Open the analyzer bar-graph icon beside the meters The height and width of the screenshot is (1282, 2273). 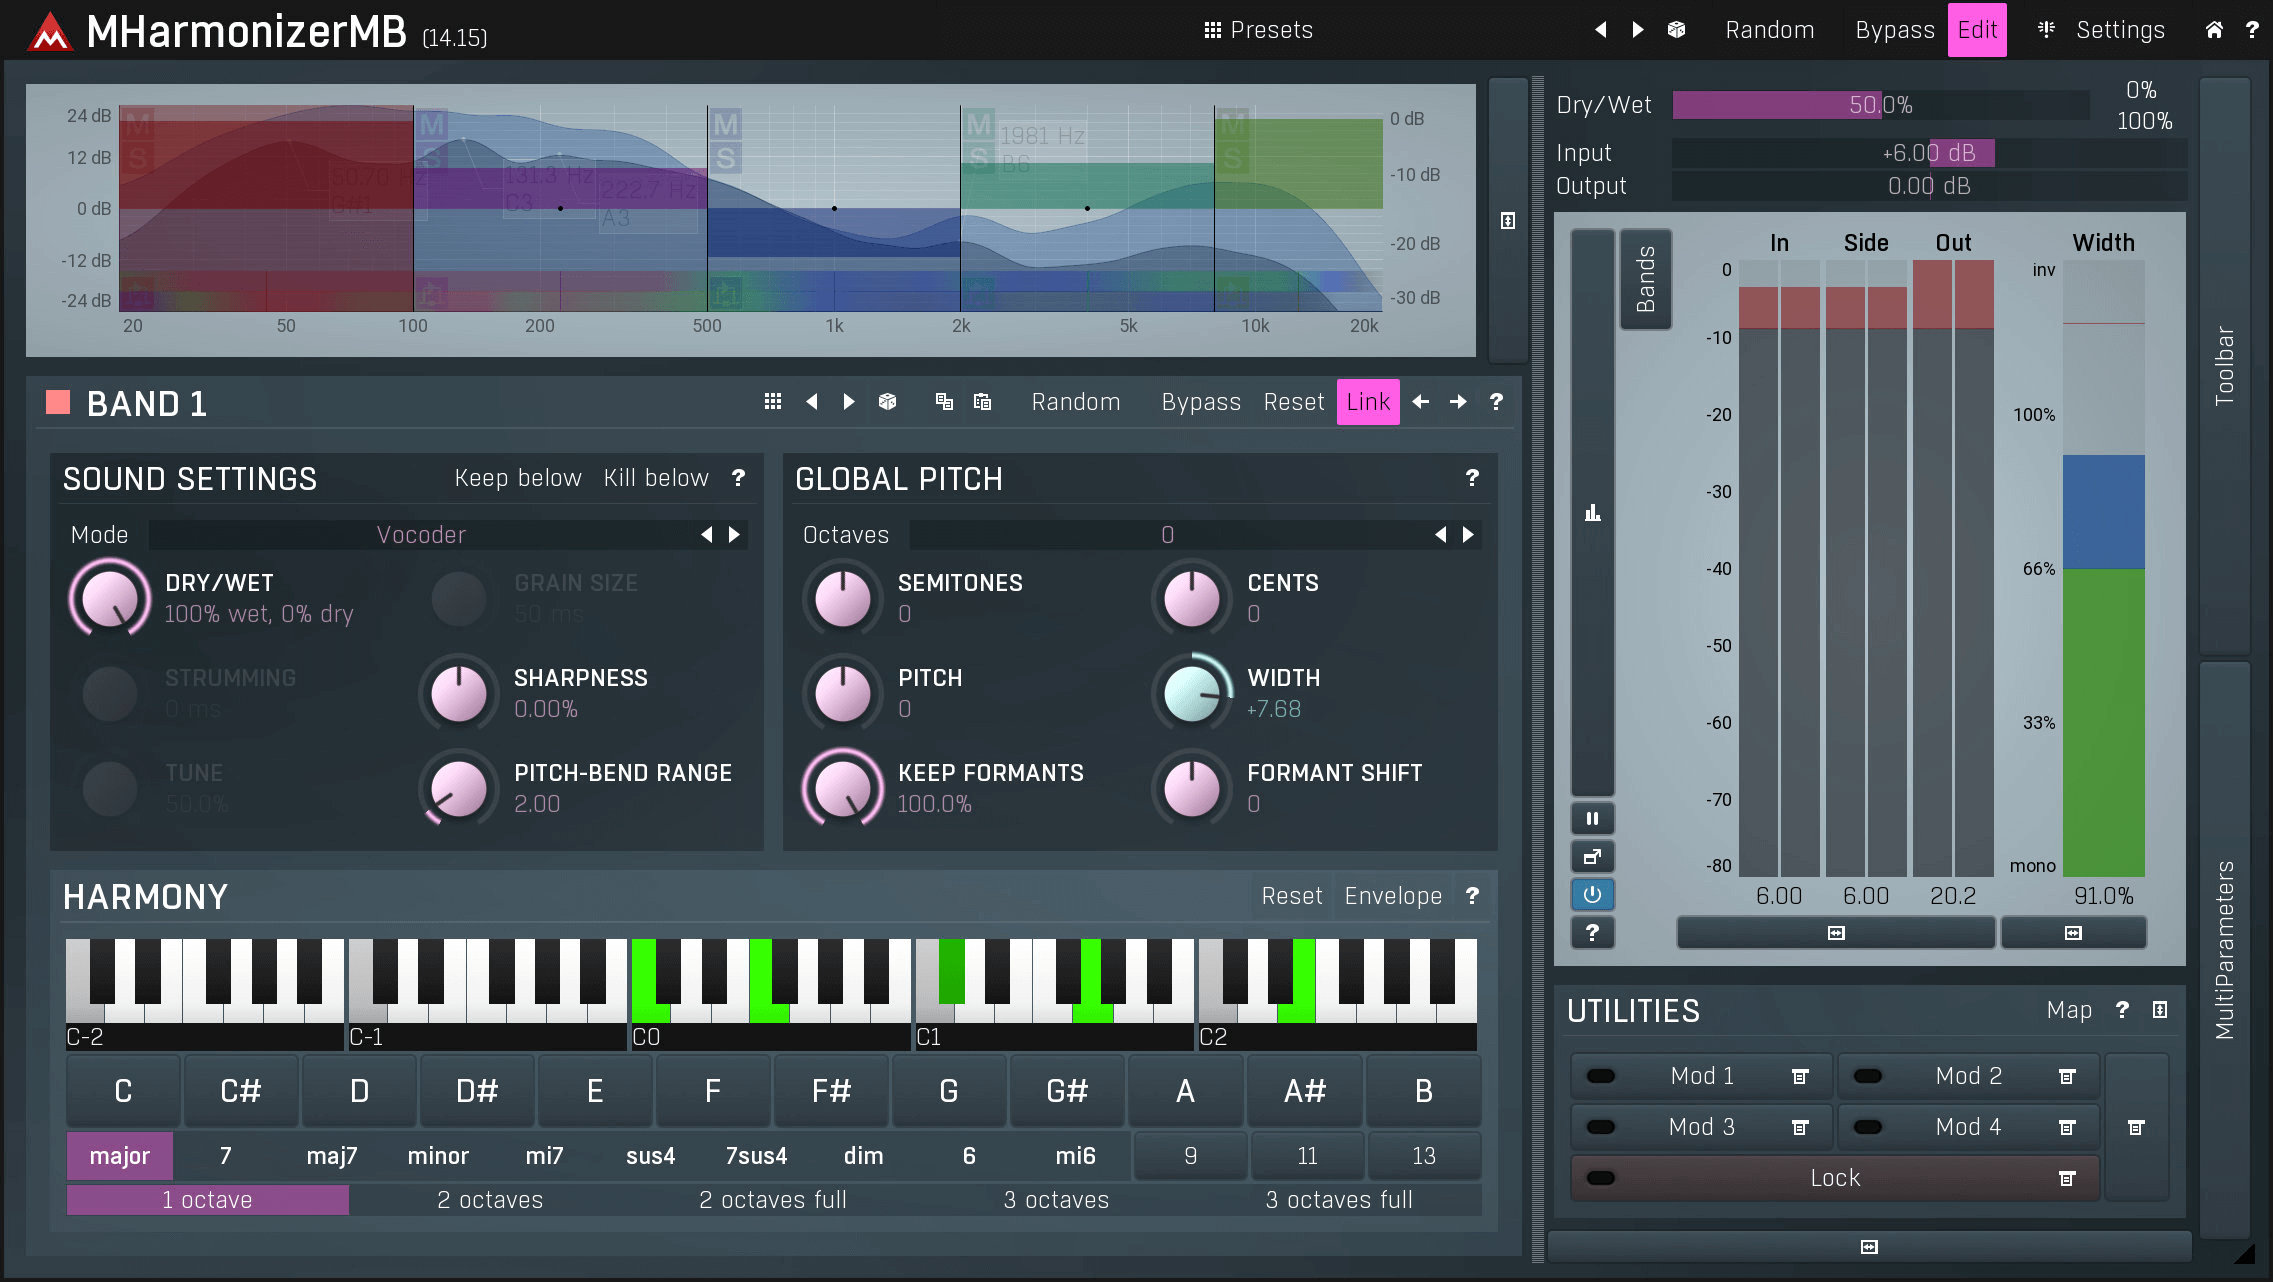pos(1592,512)
